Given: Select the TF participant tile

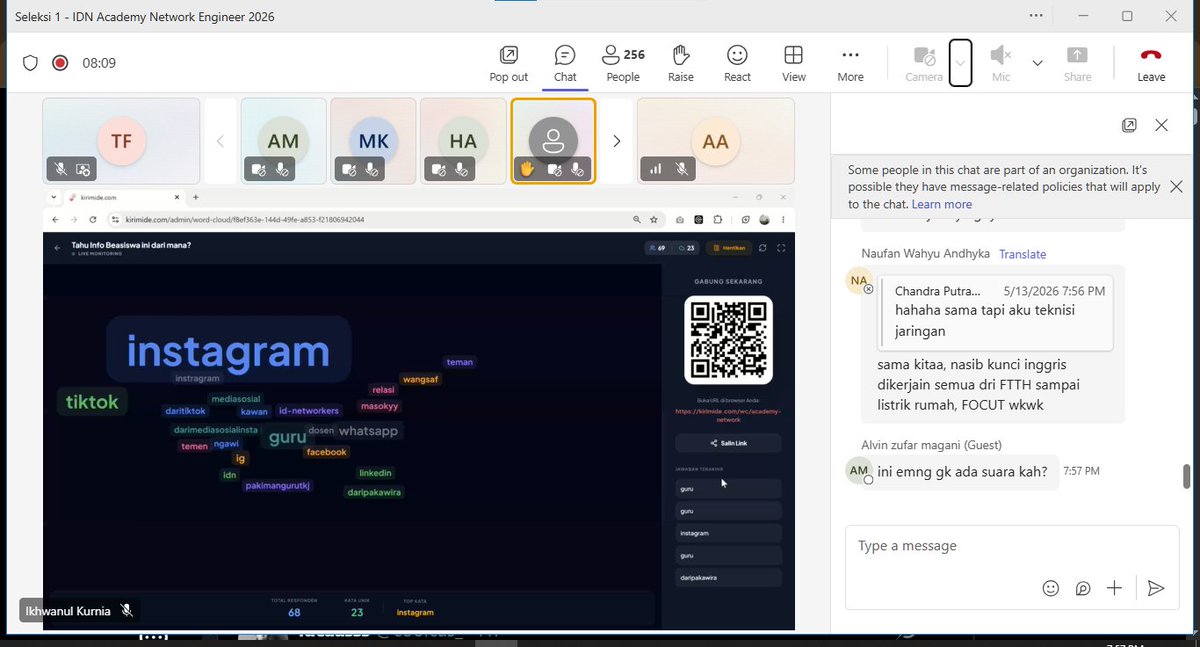Looking at the screenshot, I should coord(122,141).
